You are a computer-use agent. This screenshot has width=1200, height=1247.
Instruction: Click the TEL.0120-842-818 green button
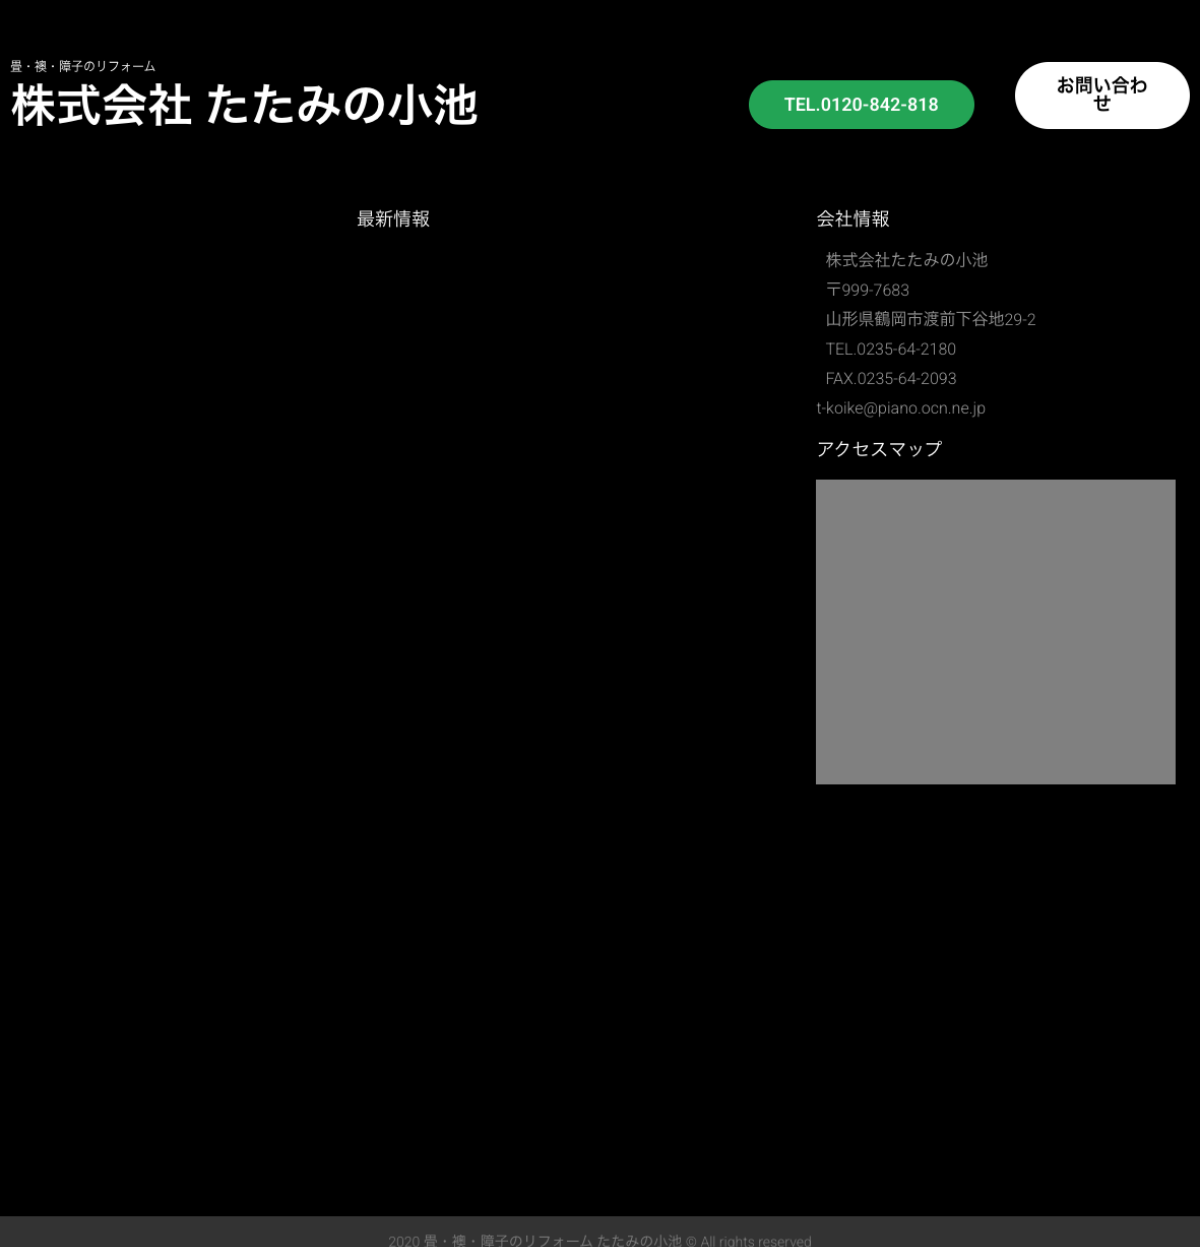click(861, 105)
